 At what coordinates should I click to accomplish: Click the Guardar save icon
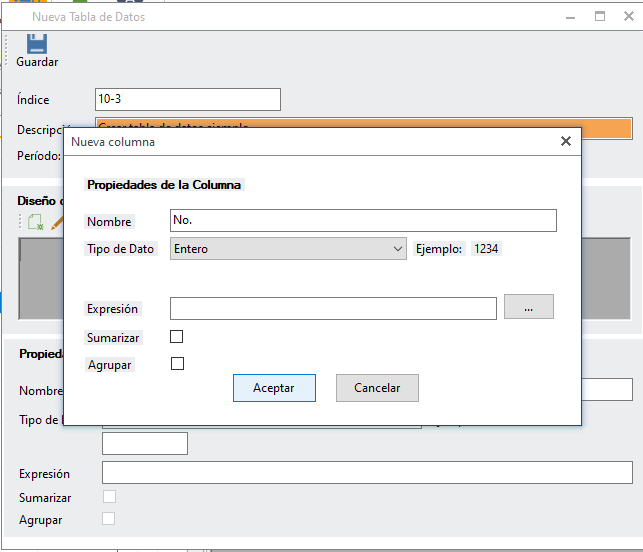pos(37,44)
